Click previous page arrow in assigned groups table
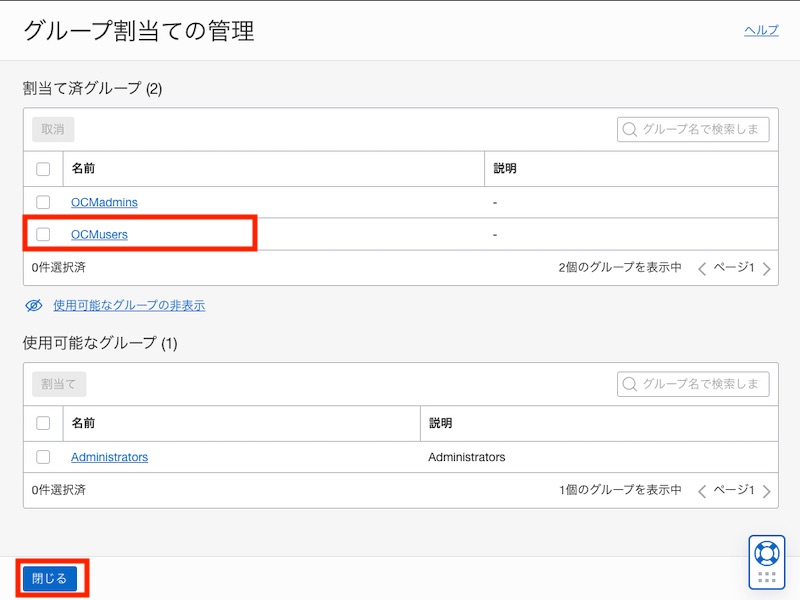Screen dimensions: 800x600 [x=702, y=268]
